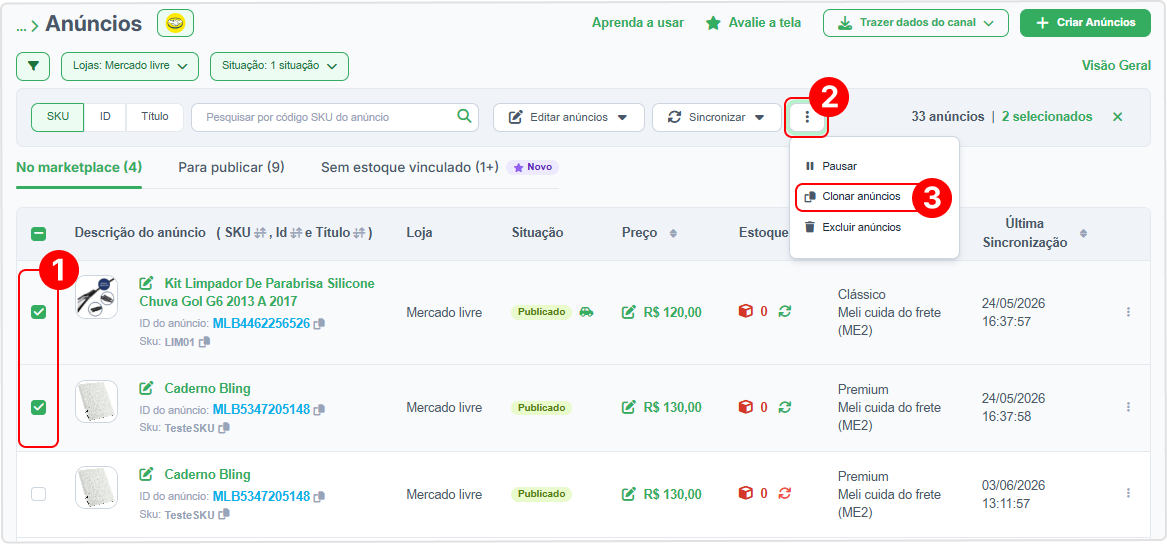This screenshot has width=1167, height=544.
Task: Expand the Lojas: Mercado livre filter
Action: point(130,66)
